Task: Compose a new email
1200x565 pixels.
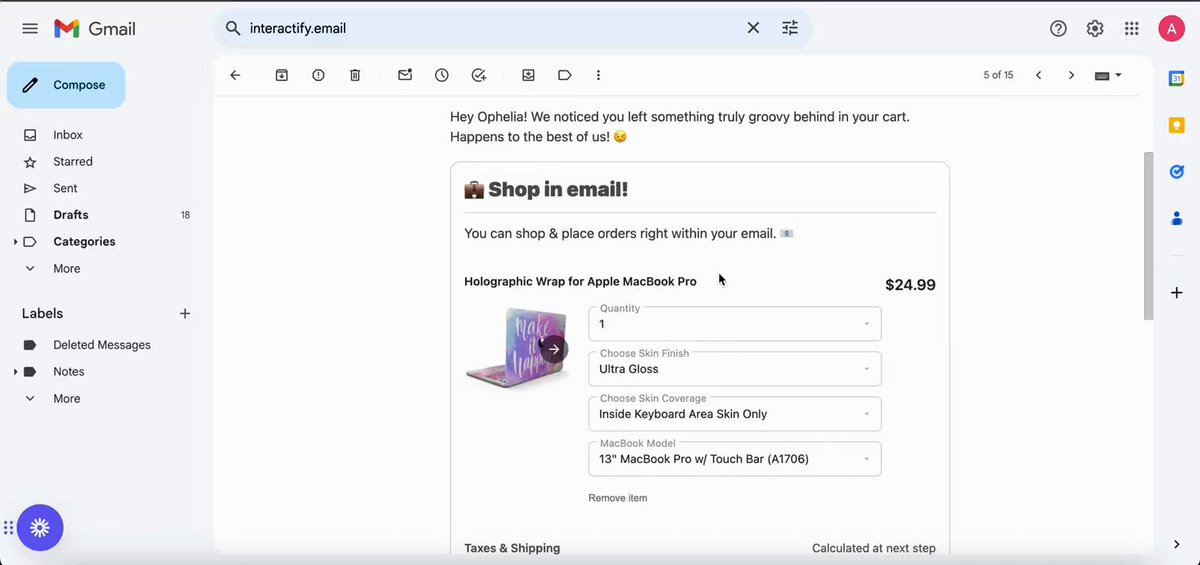Action: click(x=66, y=85)
